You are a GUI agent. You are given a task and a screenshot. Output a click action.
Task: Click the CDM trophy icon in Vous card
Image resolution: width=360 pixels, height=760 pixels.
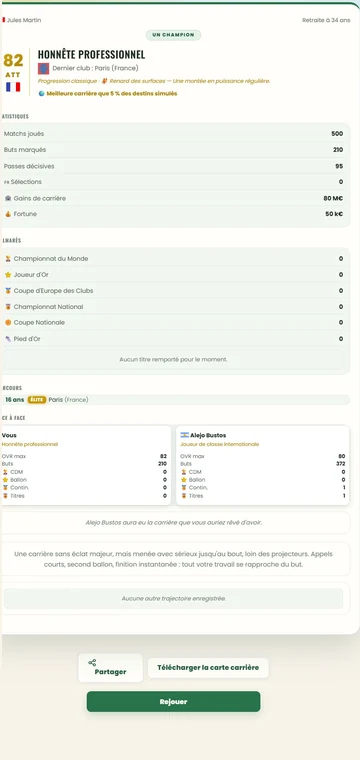(x=5, y=472)
